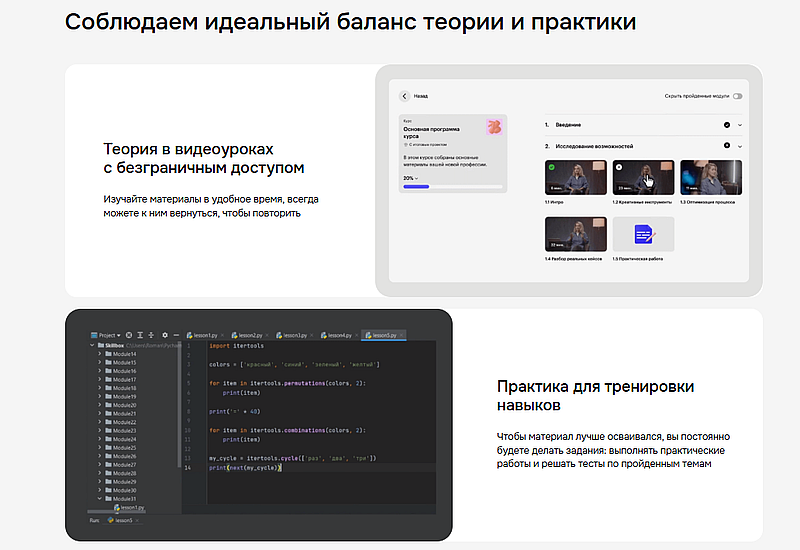
Task: Open the Project view dropdown
Action: tap(105, 335)
